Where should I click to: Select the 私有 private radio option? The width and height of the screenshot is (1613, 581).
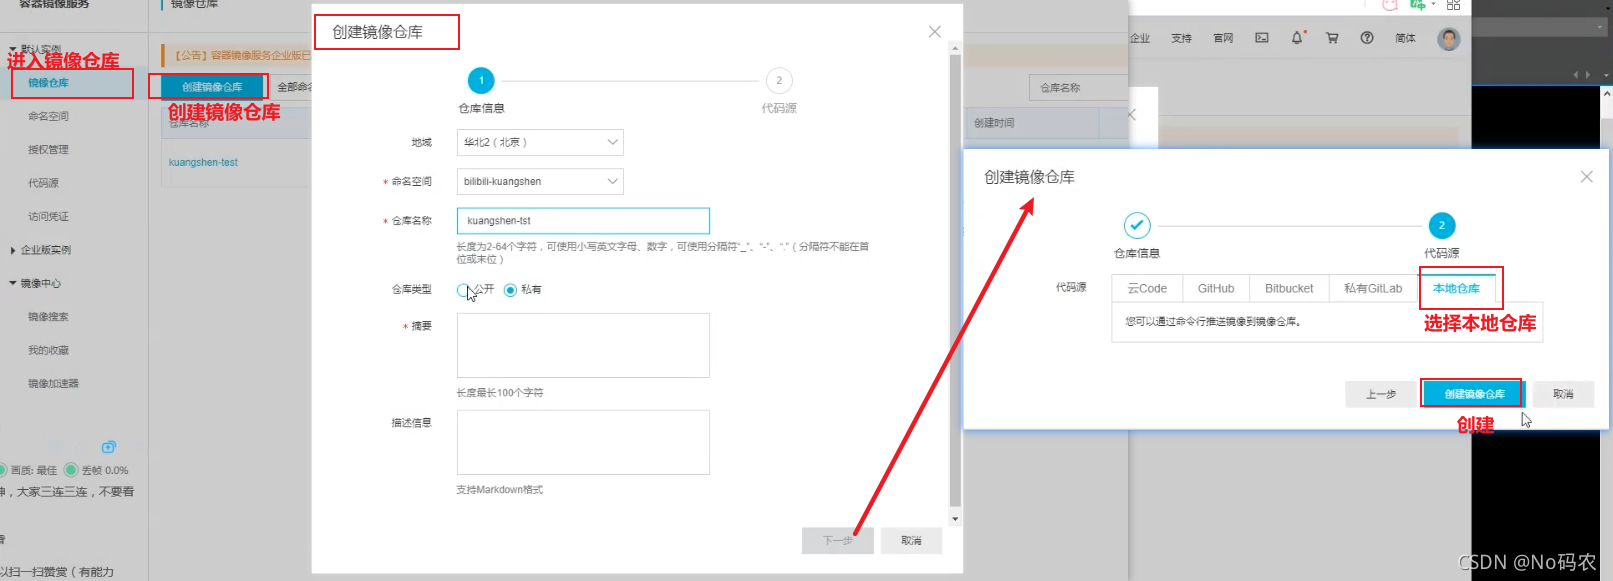pos(511,290)
